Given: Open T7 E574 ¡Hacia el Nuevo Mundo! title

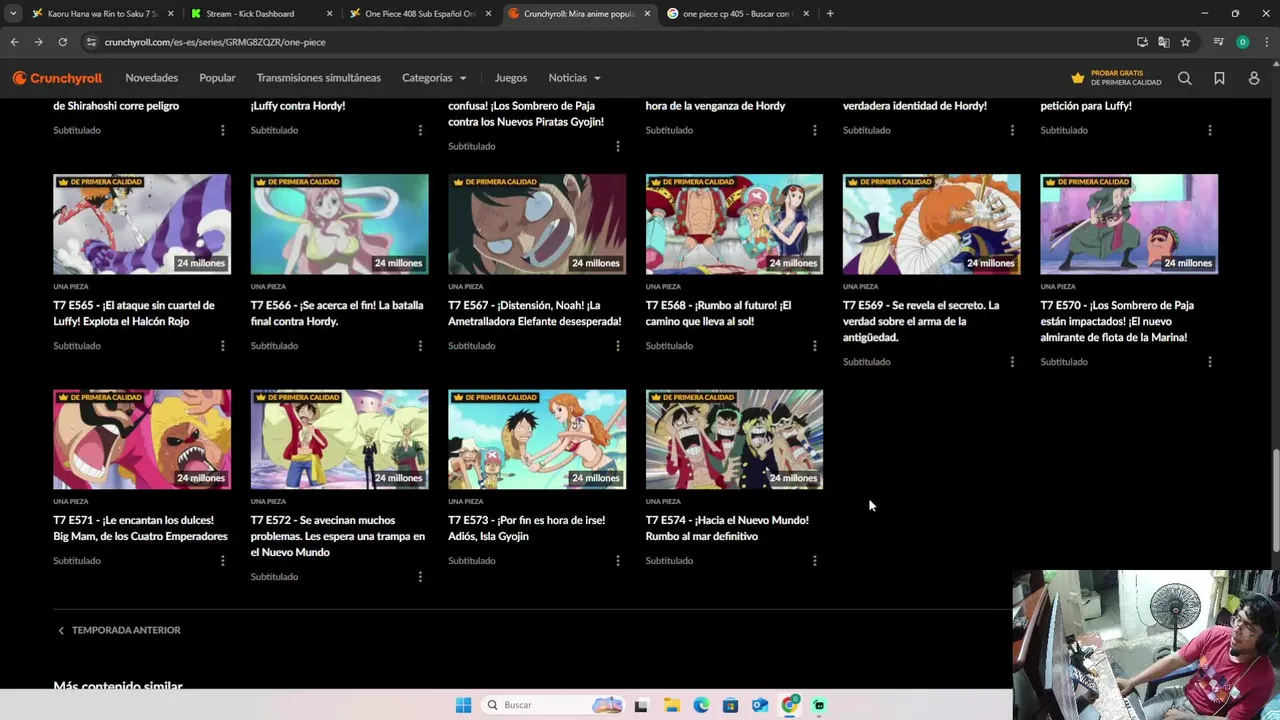Looking at the screenshot, I should click(727, 528).
